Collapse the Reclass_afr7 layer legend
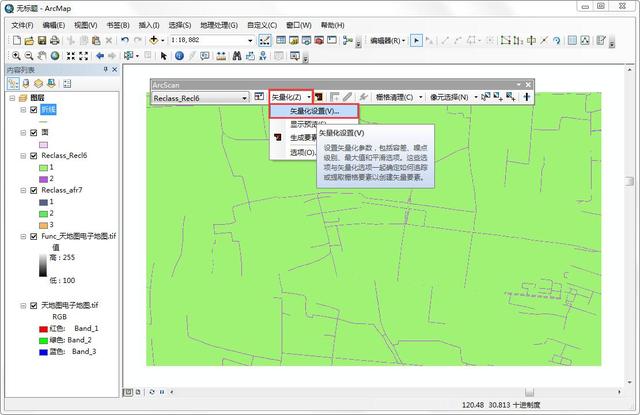640x415 pixels. [x=23, y=190]
